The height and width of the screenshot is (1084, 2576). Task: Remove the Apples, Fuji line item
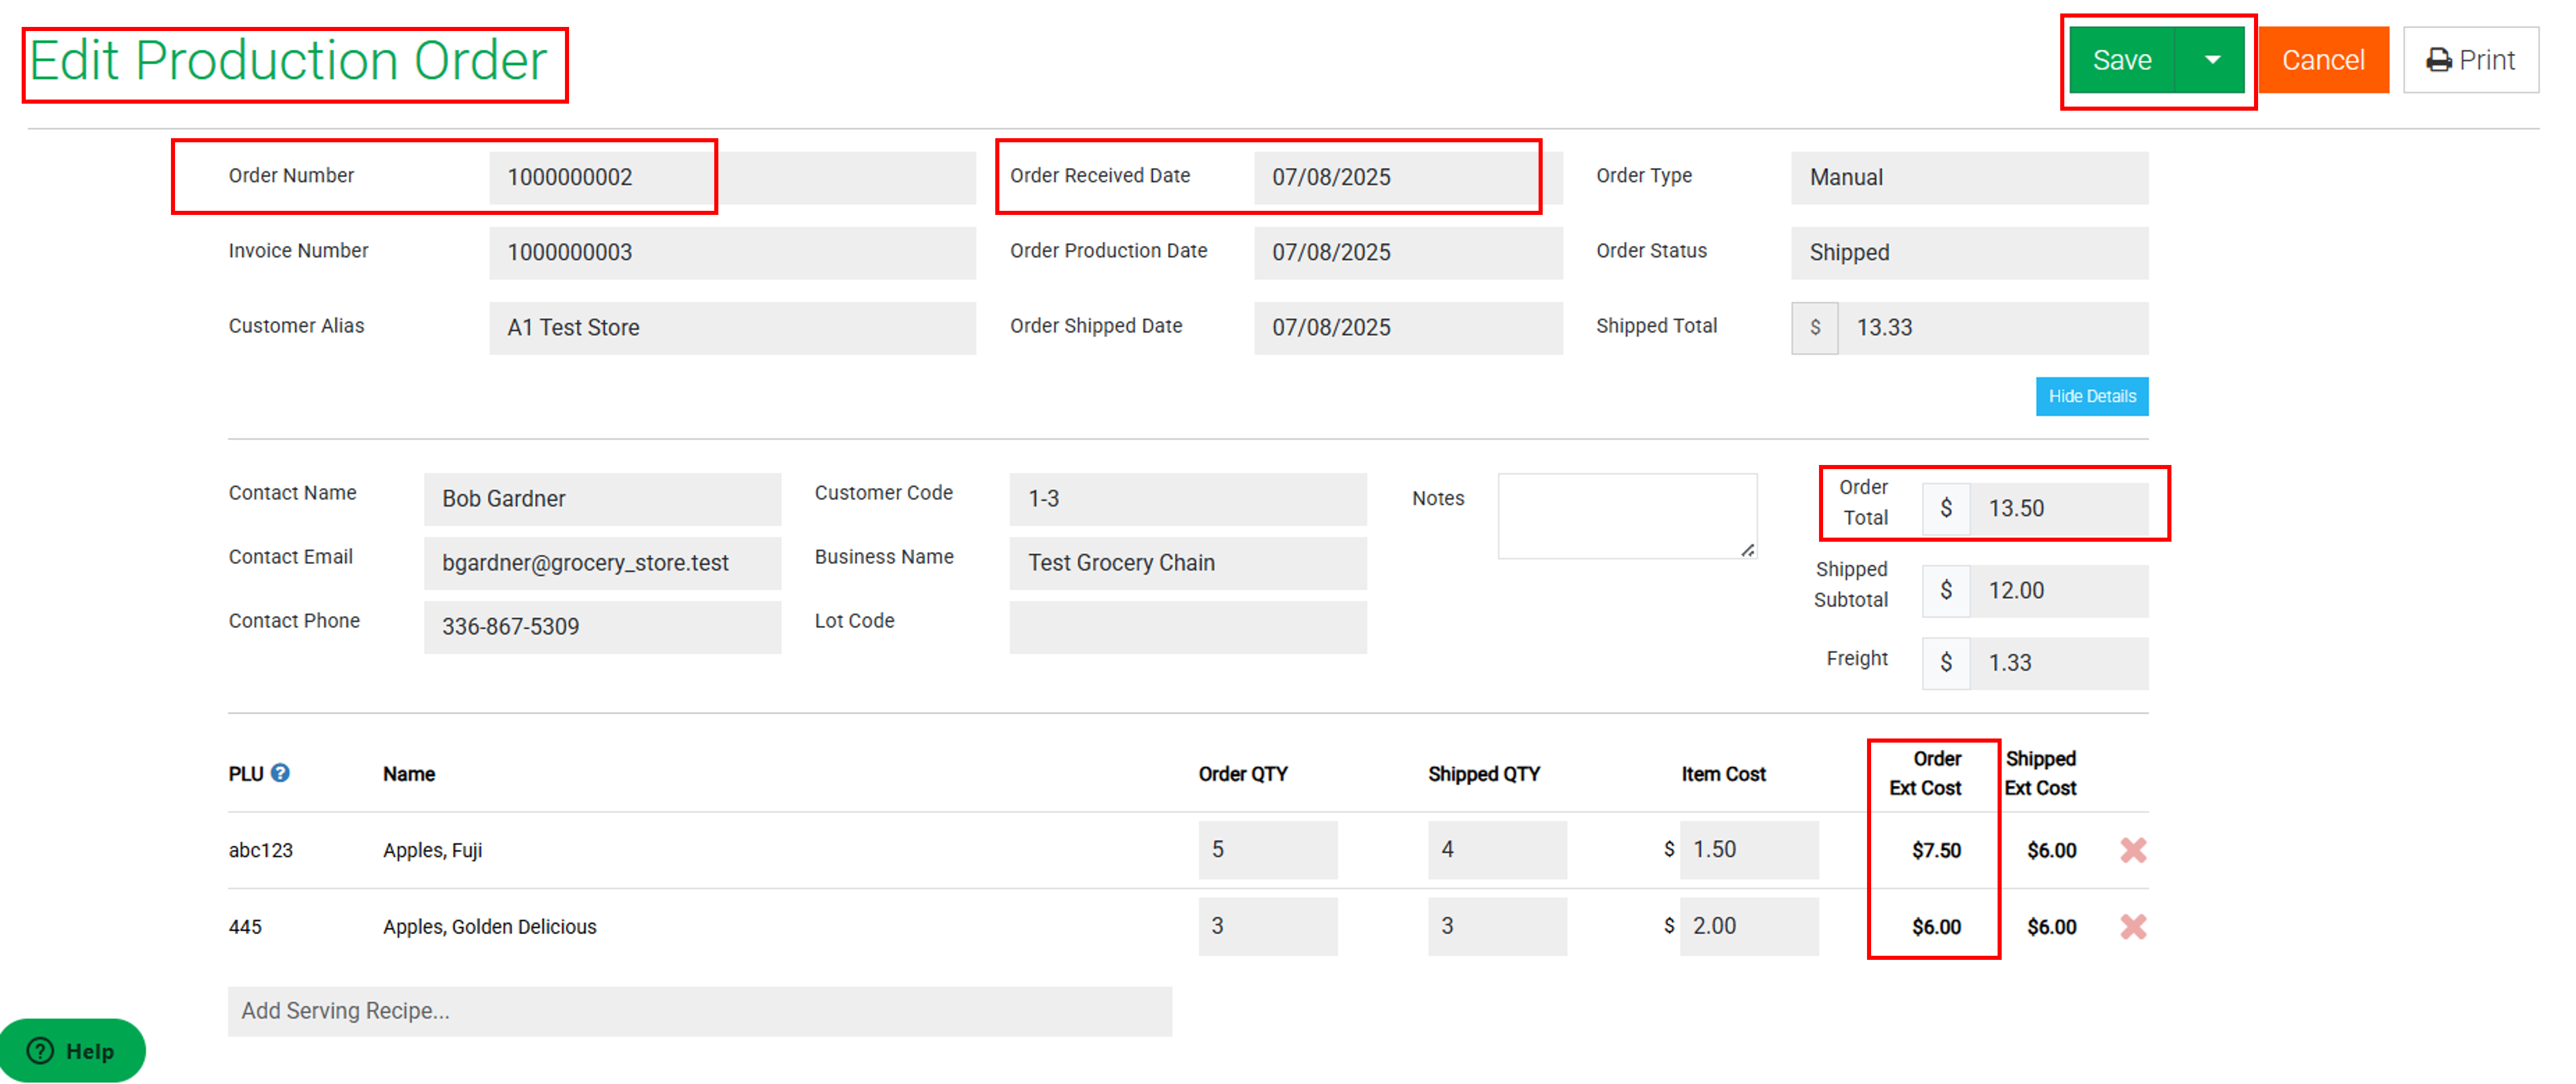(2133, 850)
